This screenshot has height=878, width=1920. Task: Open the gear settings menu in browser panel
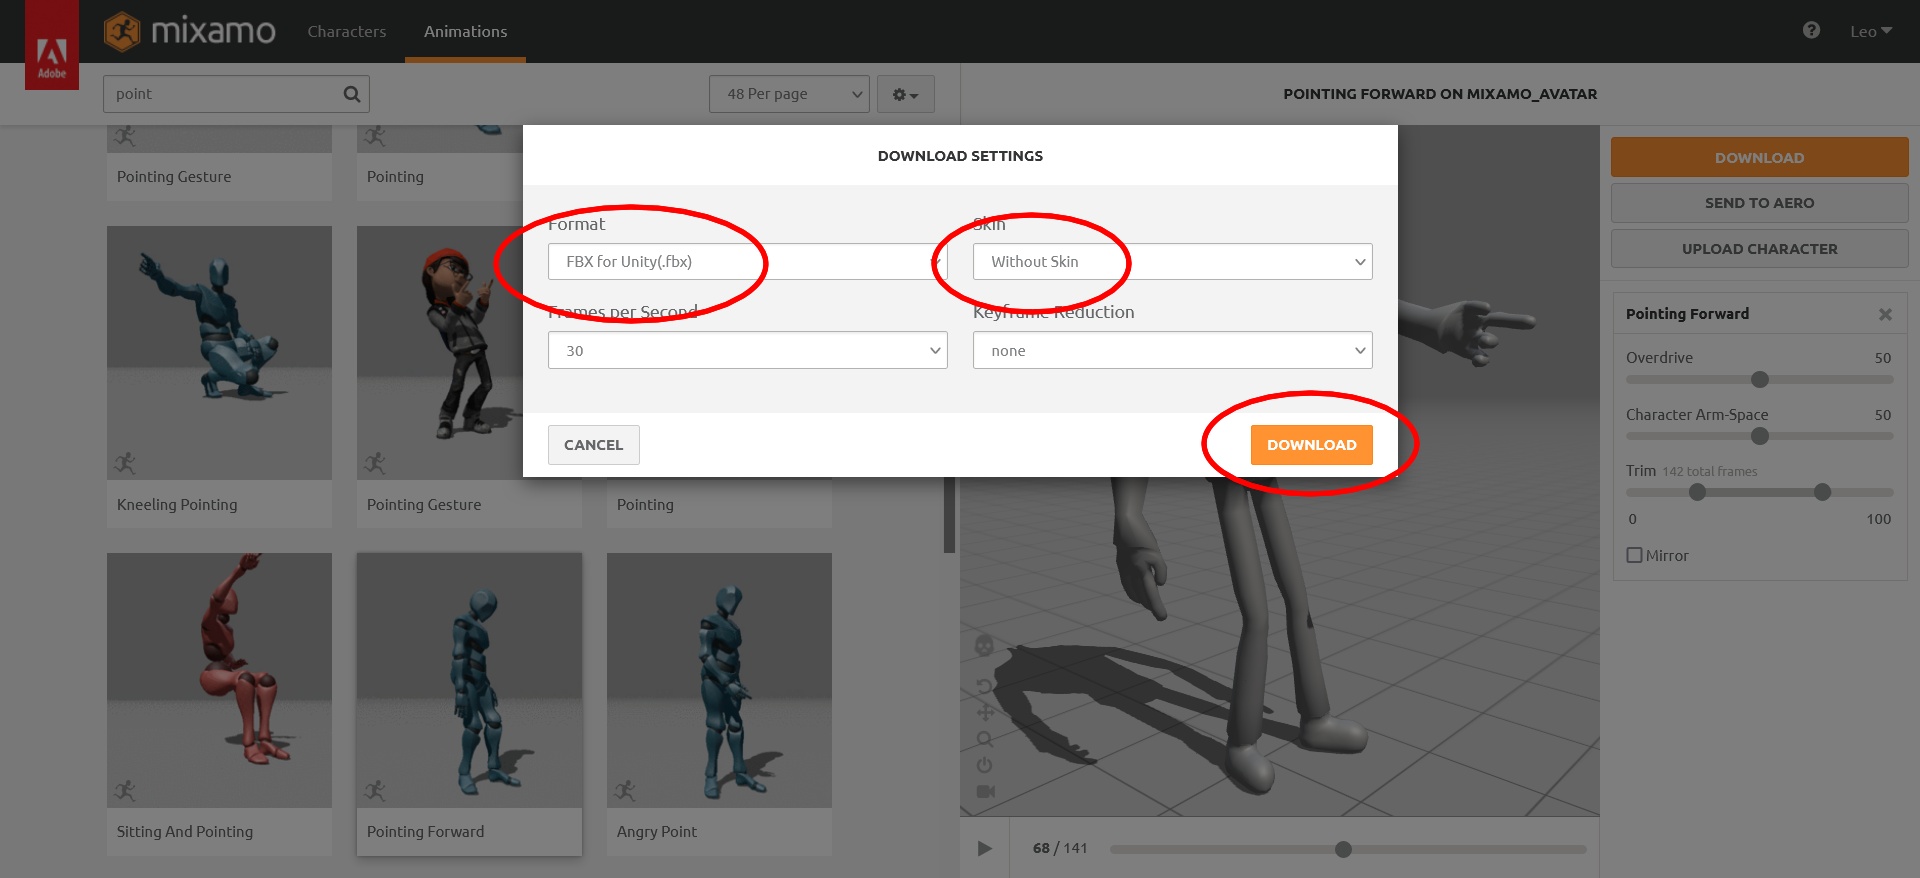pyautogui.click(x=905, y=94)
